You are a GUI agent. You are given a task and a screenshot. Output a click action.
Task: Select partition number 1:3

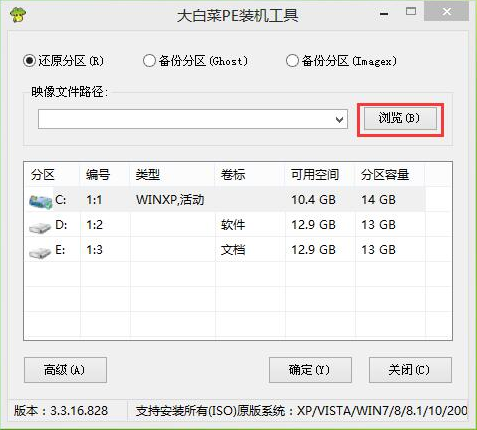[x=94, y=250]
